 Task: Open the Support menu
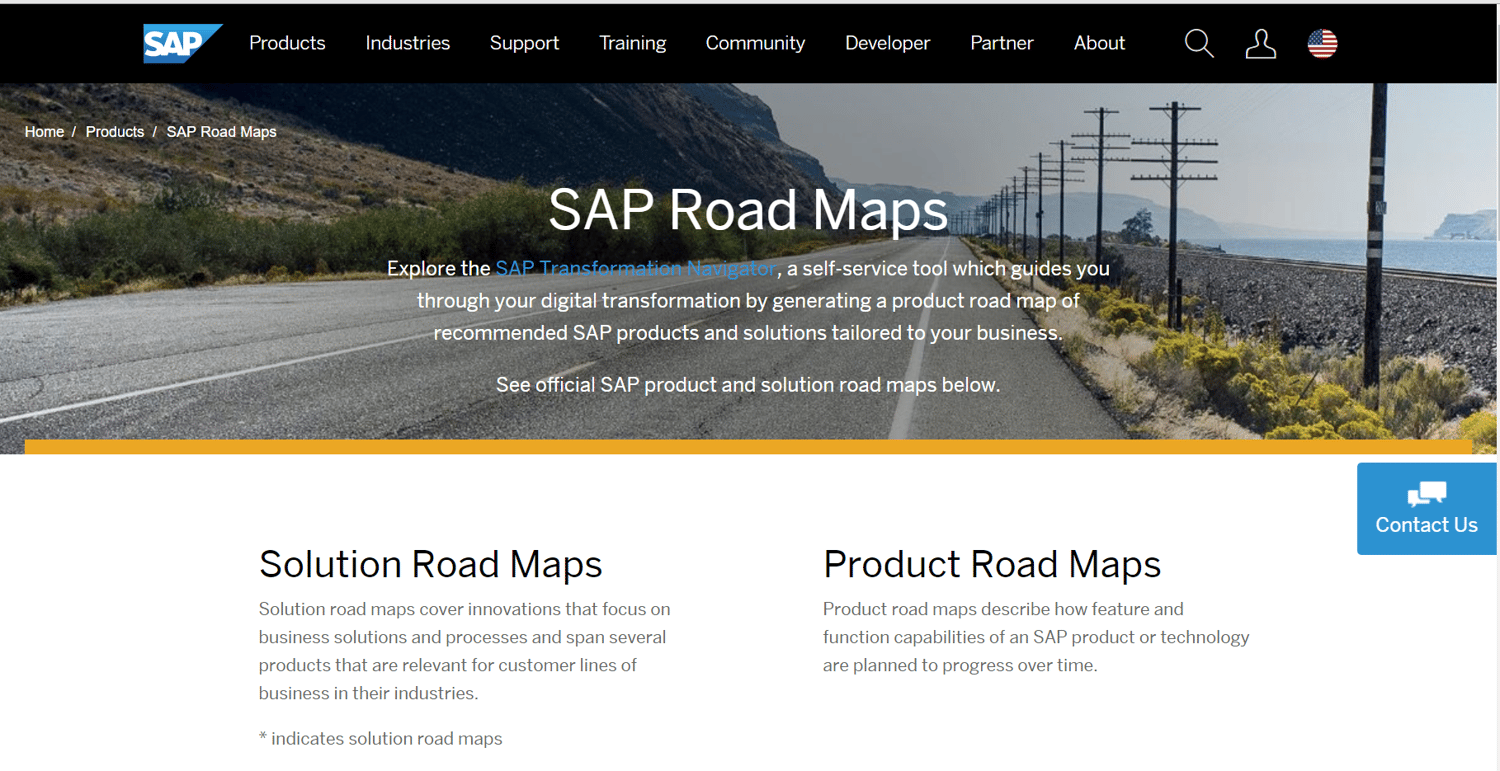pos(524,43)
